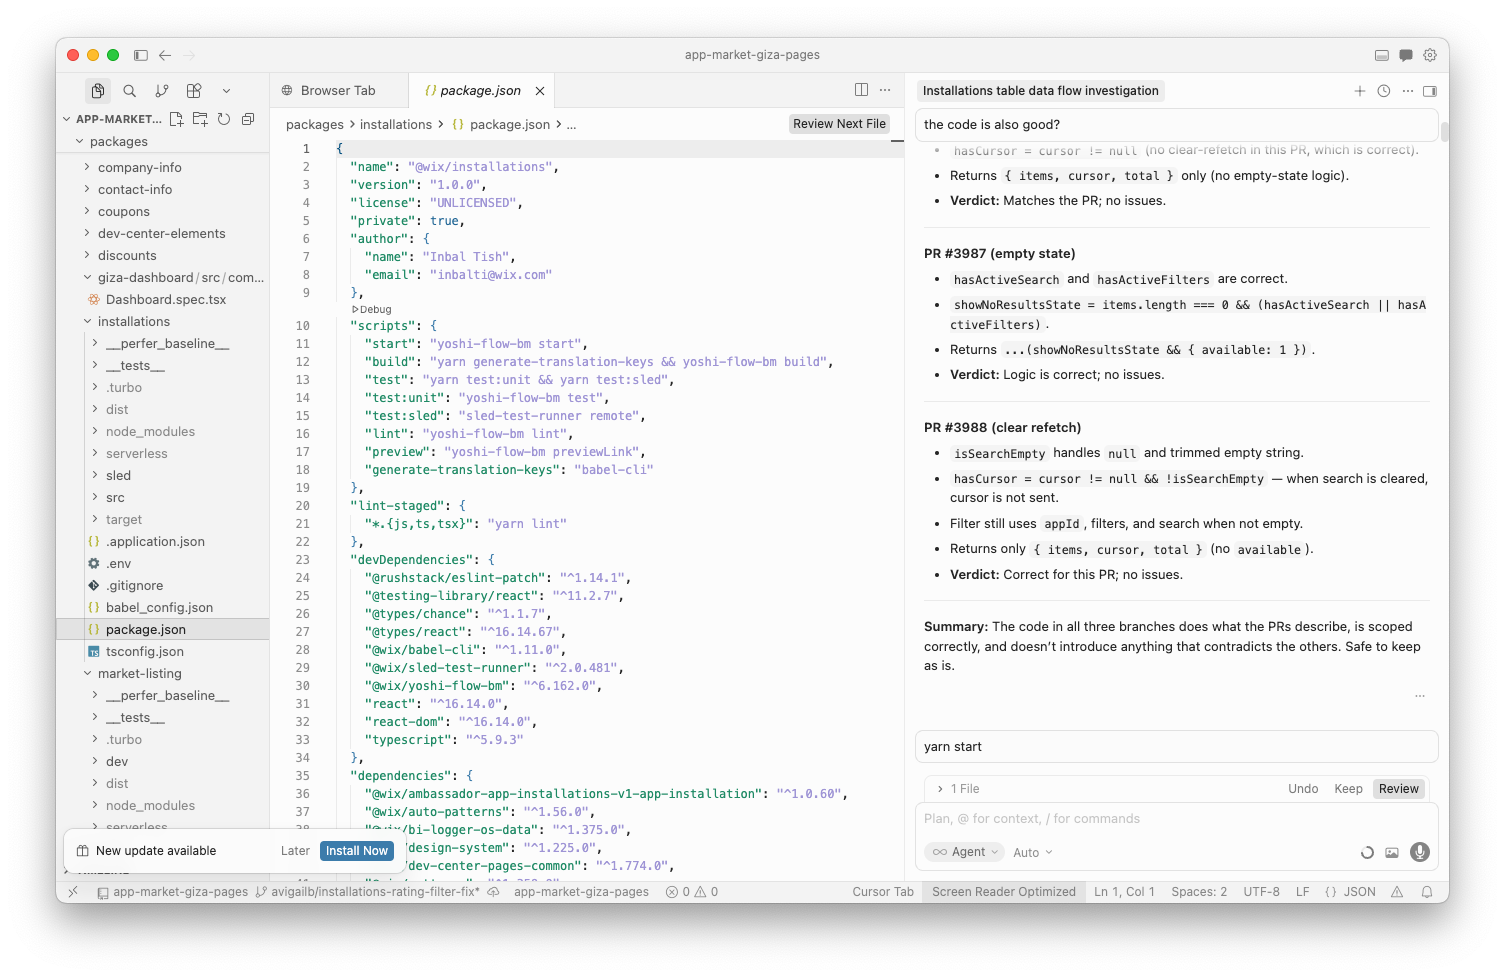Start voice input with microphone
Image resolution: width=1505 pixels, height=977 pixels.
click(1420, 852)
